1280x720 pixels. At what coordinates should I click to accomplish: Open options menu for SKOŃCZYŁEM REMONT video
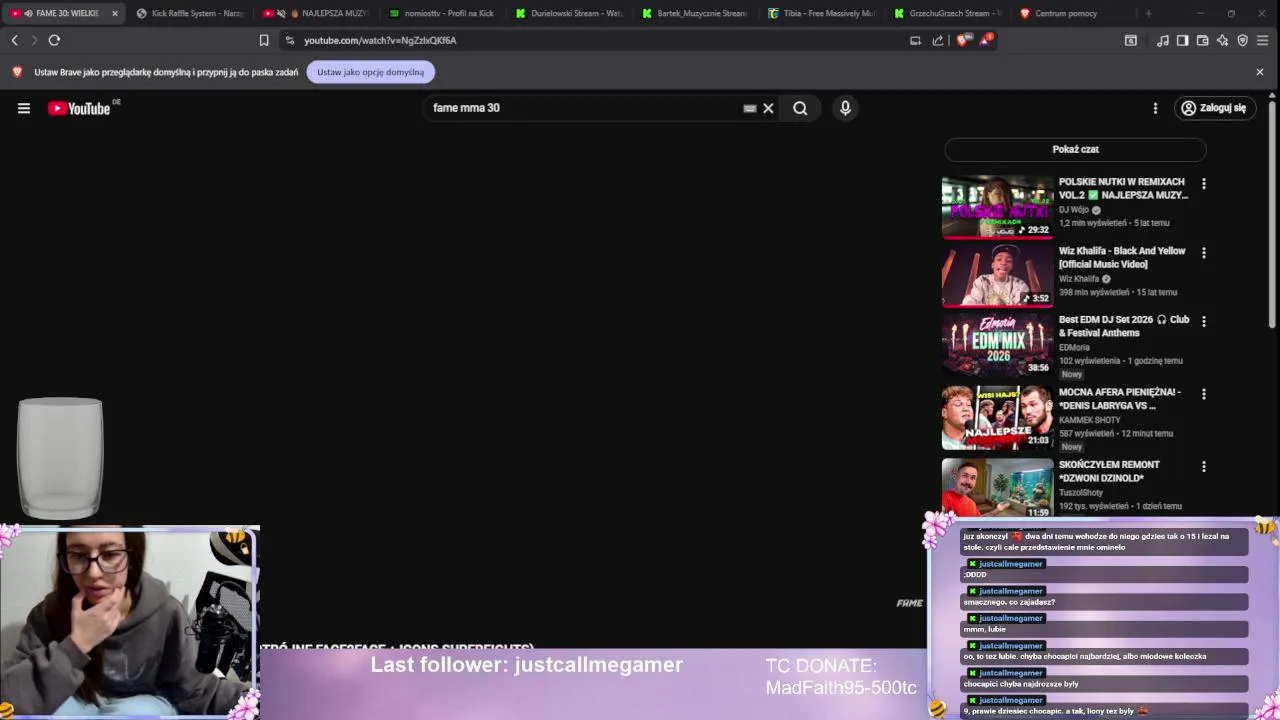point(1203,466)
